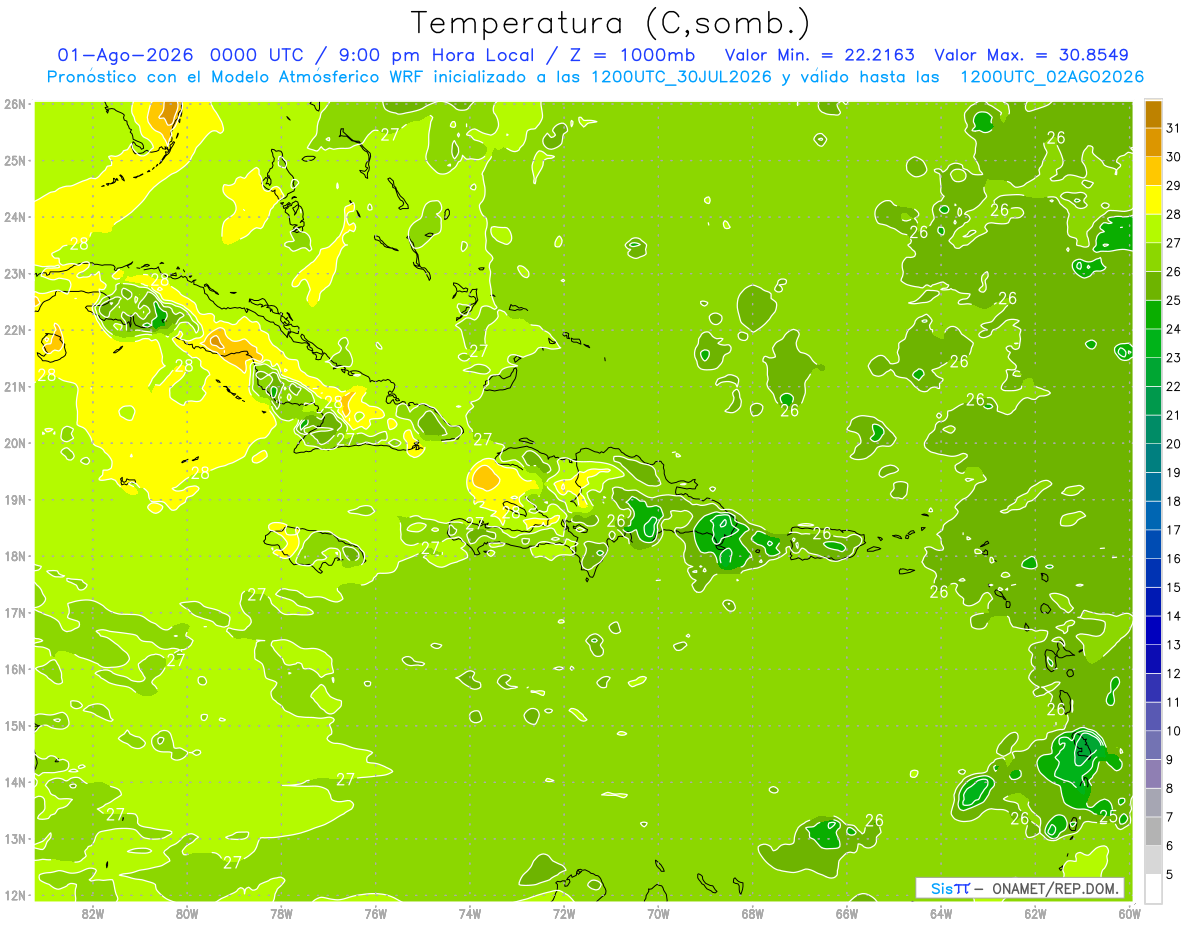Click the number 31 on the color scale
This screenshot has width=1200, height=927.
[x=1174, y=128]
